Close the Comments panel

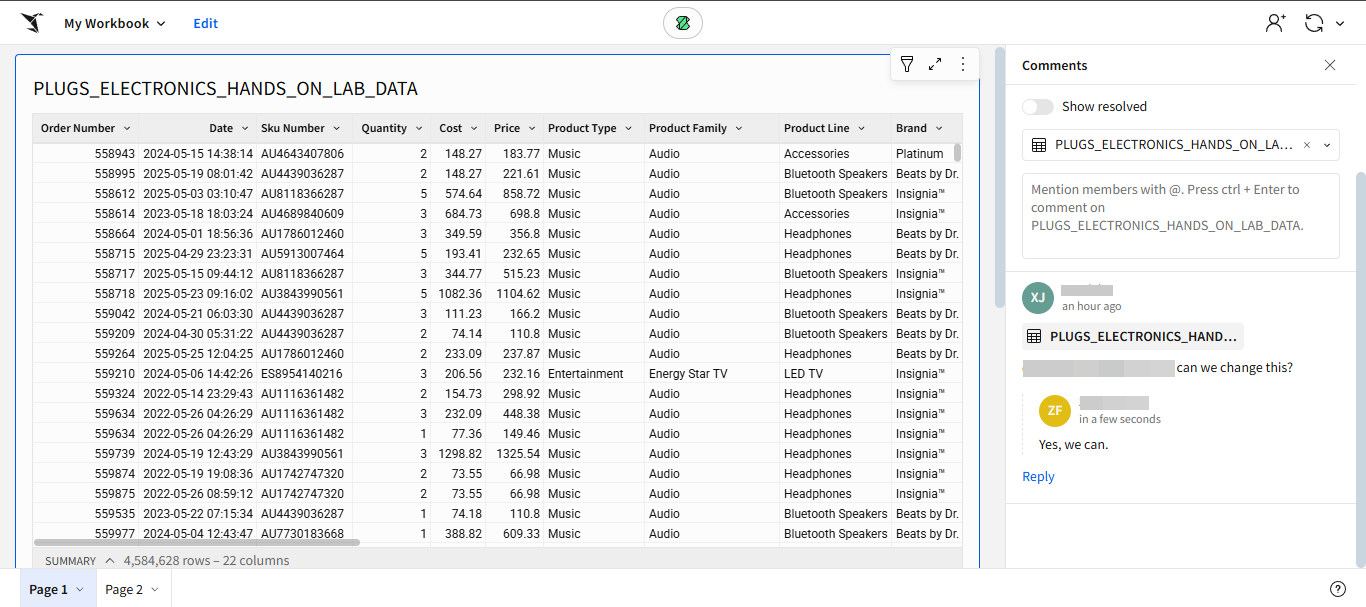[x=1330, y=65]
